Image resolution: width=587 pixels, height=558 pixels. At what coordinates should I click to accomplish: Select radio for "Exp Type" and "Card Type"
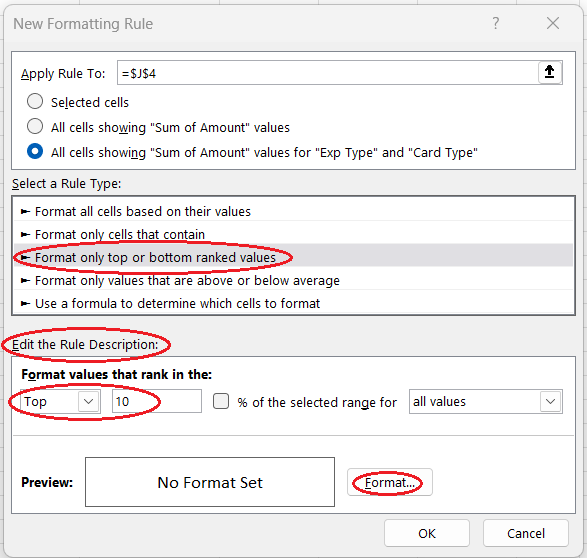[x=35, y=152]
